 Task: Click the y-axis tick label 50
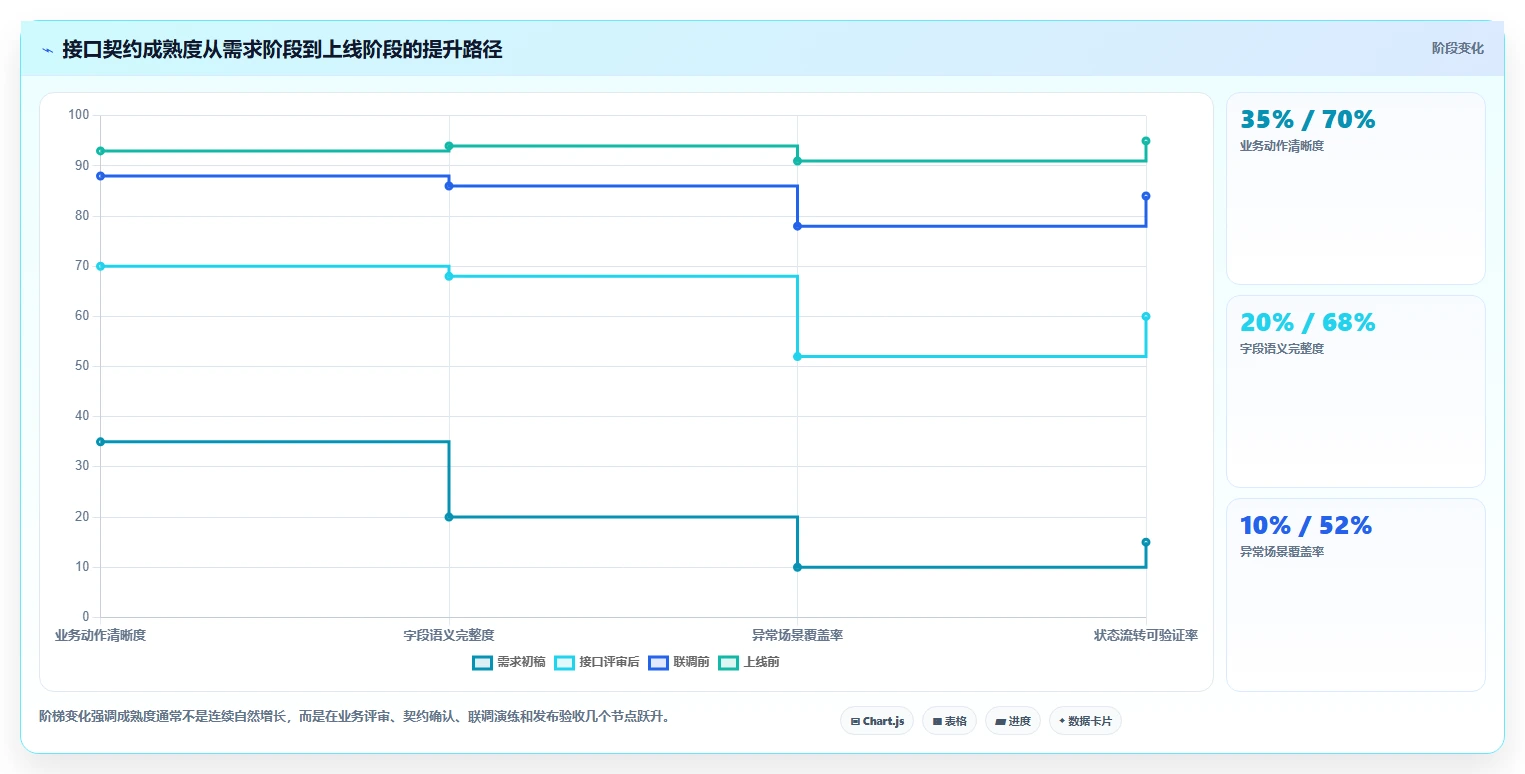click(82, 366)
